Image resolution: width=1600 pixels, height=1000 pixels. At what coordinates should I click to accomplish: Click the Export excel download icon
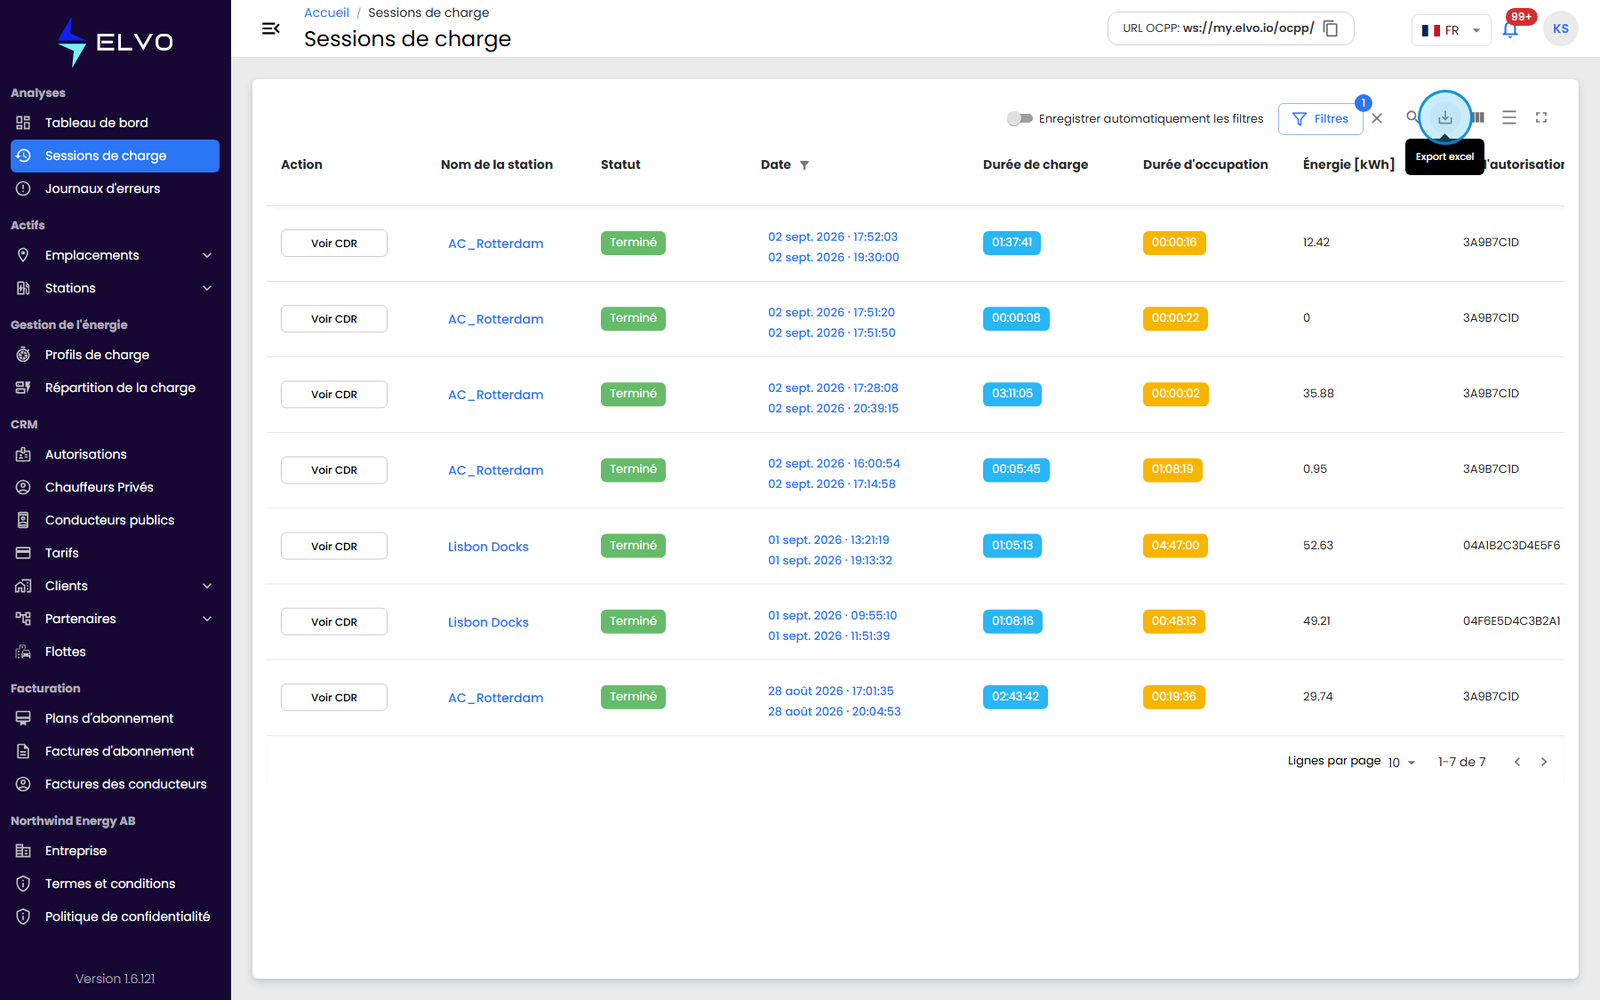pyautogui.click(x=1445, y=118)
